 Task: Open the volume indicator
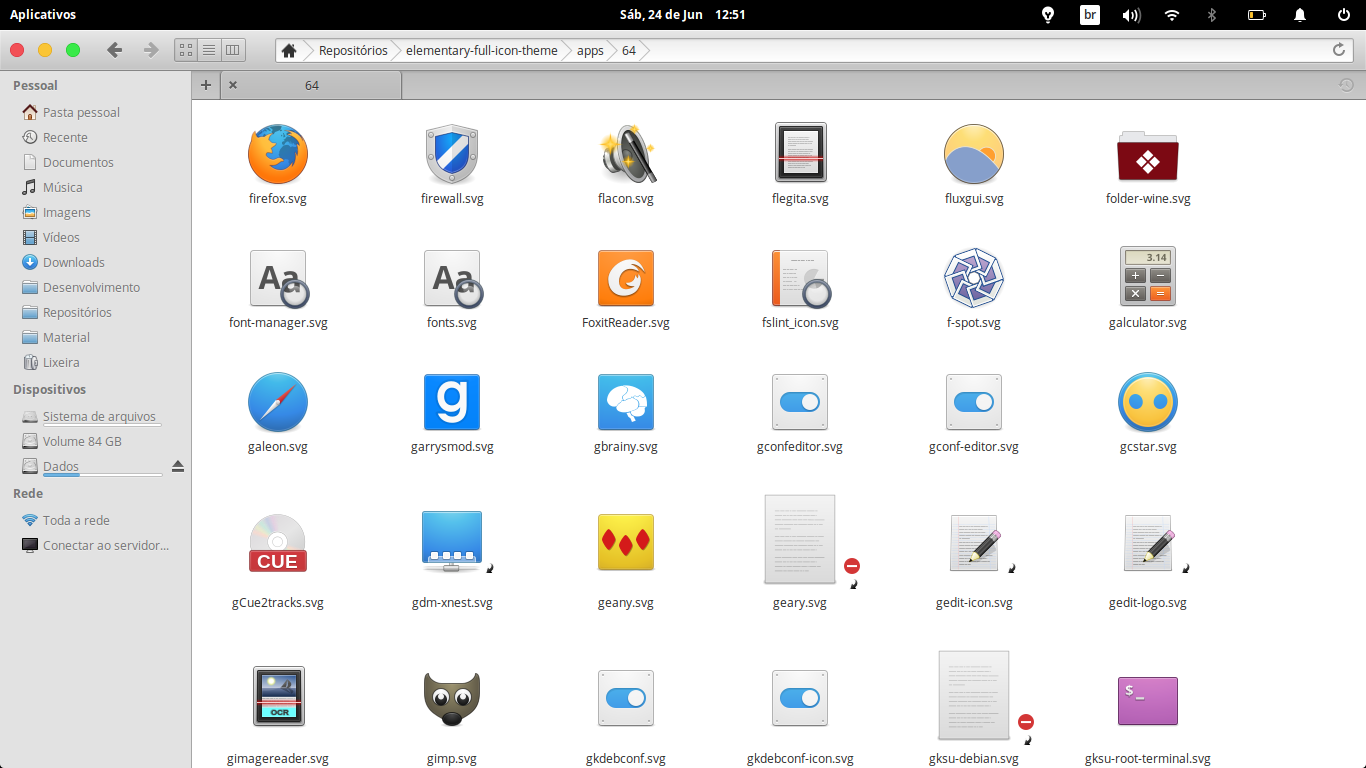tap(1131, 15)
